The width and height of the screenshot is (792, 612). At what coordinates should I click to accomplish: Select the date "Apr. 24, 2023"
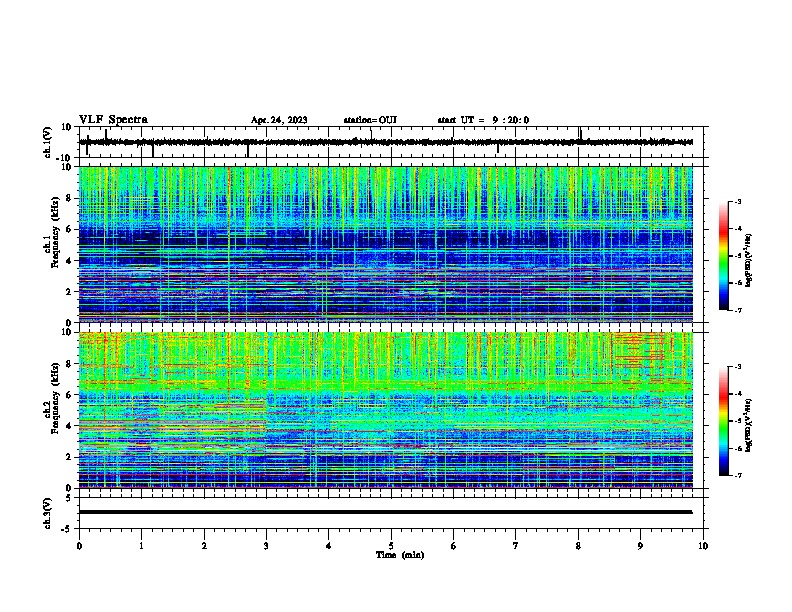pyautogui.click(x=279, y=120)
